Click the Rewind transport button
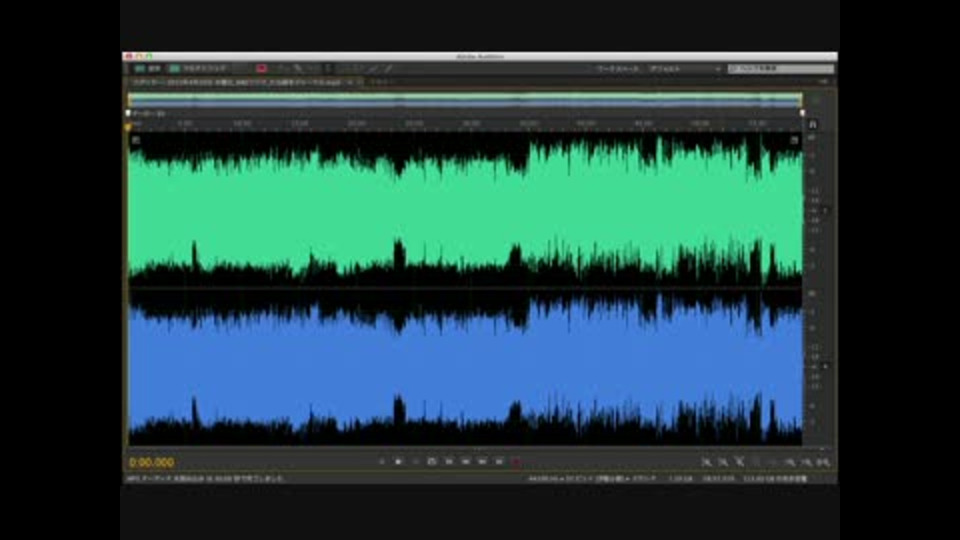Image resolution: width=960 pixels, height=540 pixels. click(465, 462)
